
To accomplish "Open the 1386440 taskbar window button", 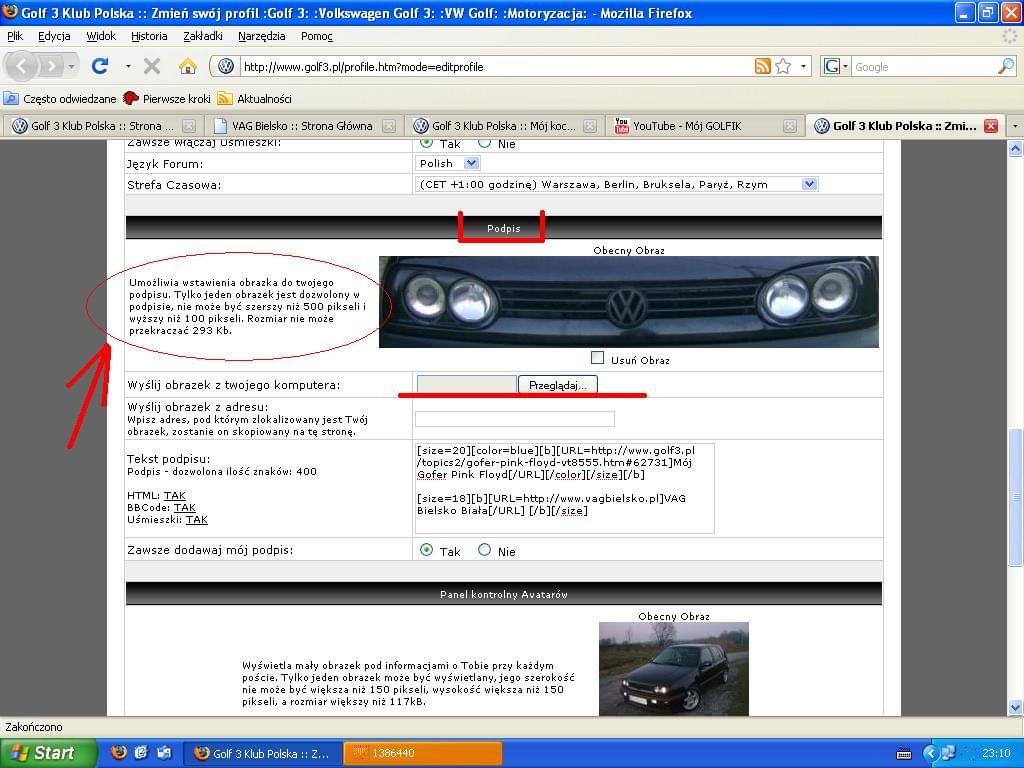I will pos(423,753).
